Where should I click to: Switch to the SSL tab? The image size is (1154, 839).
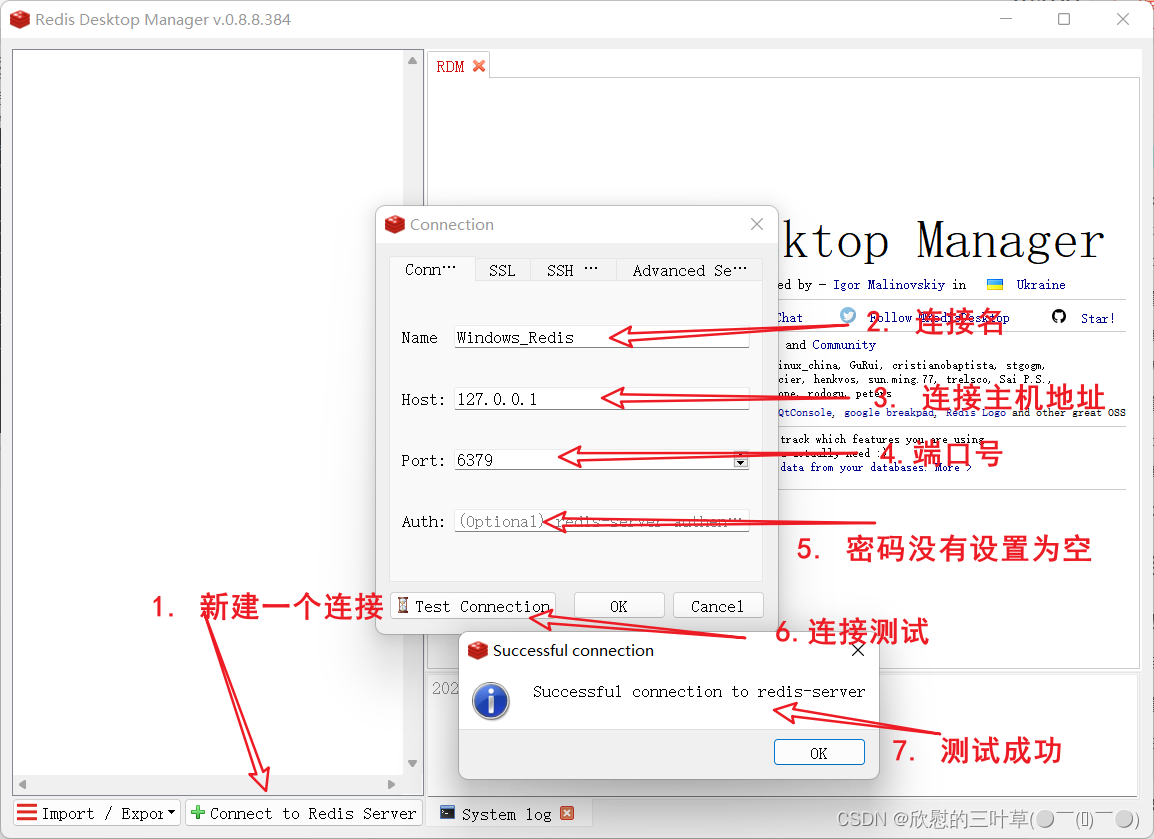502,271
